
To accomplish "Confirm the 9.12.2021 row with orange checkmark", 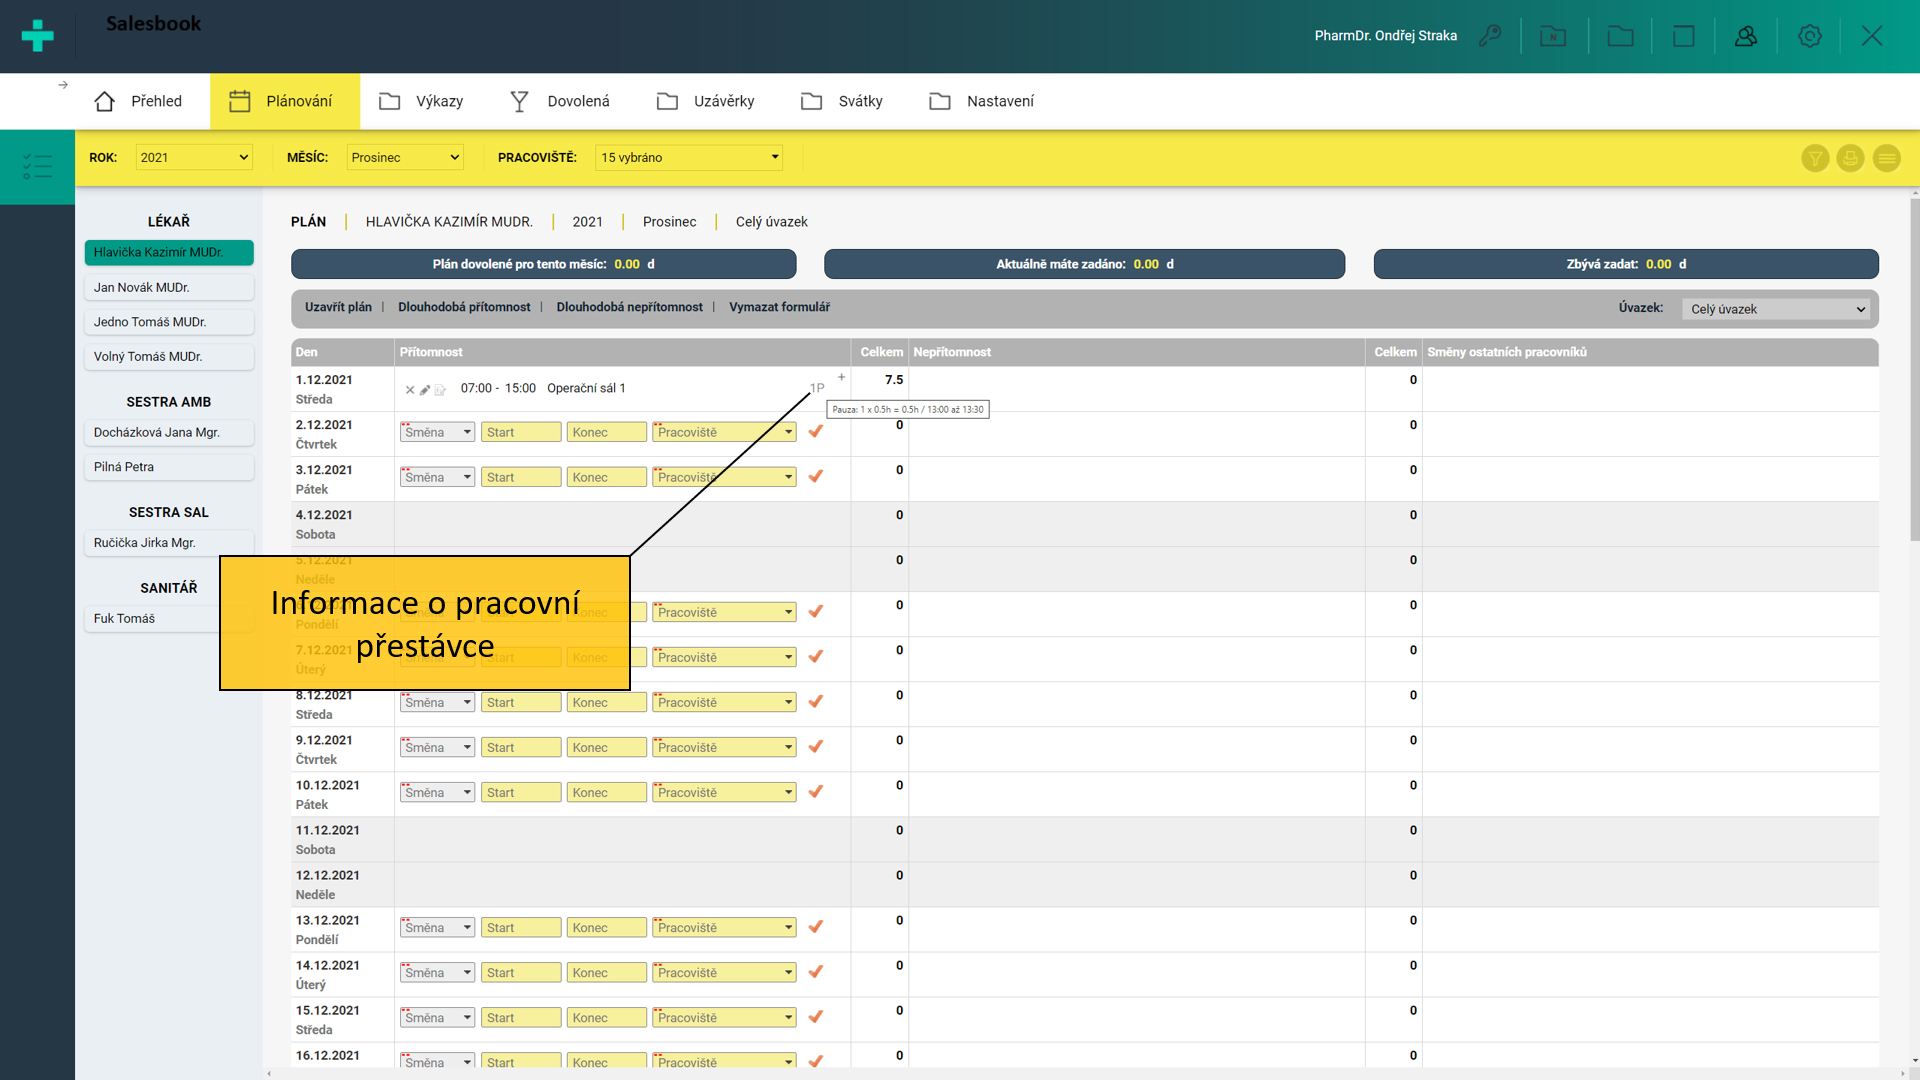I will point(816,746).
